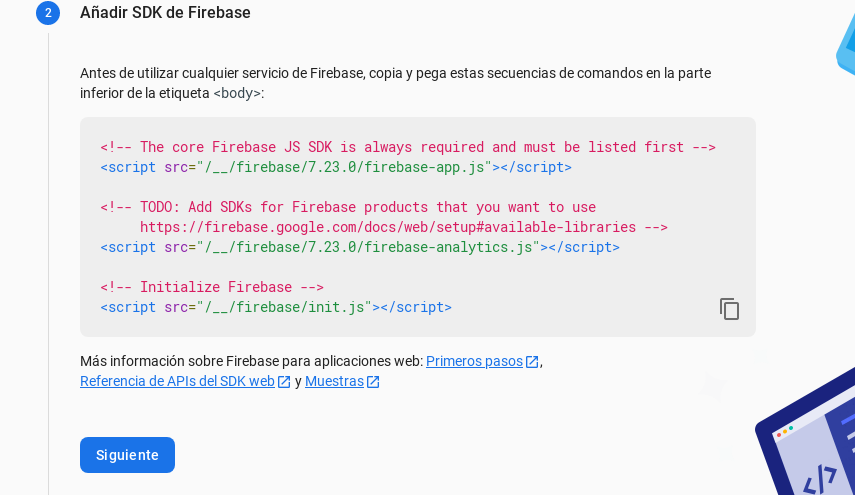Click the step 2 number badge
The image size is (855, 495).
(48, 13)
